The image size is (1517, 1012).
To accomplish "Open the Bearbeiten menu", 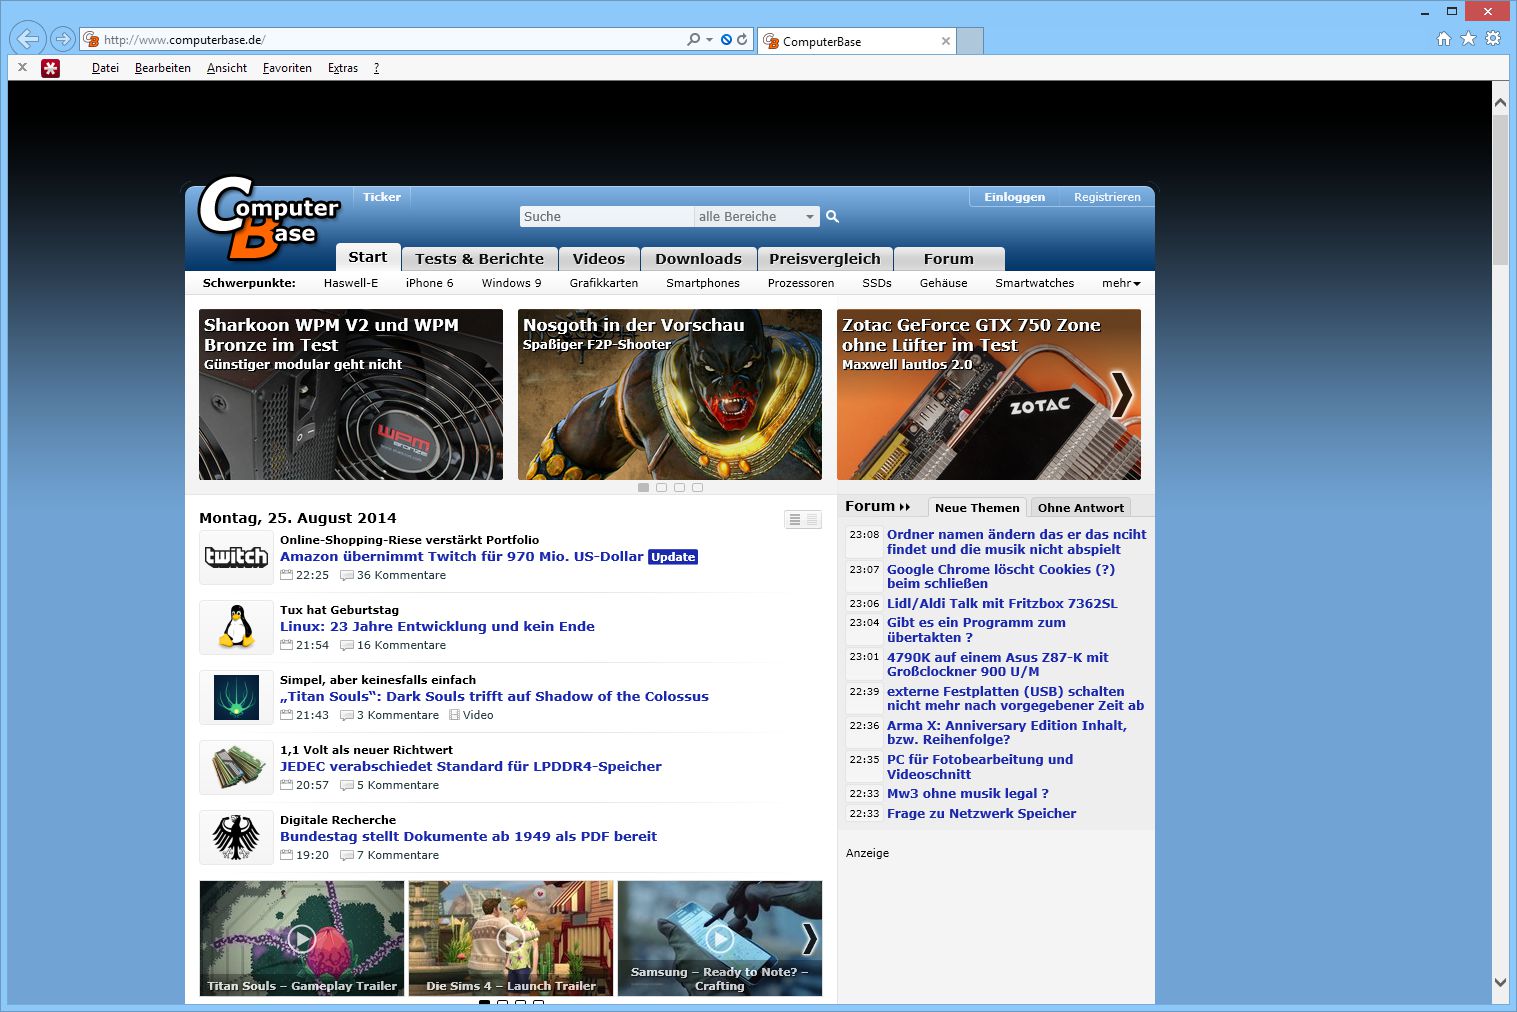I will point(163,68).
